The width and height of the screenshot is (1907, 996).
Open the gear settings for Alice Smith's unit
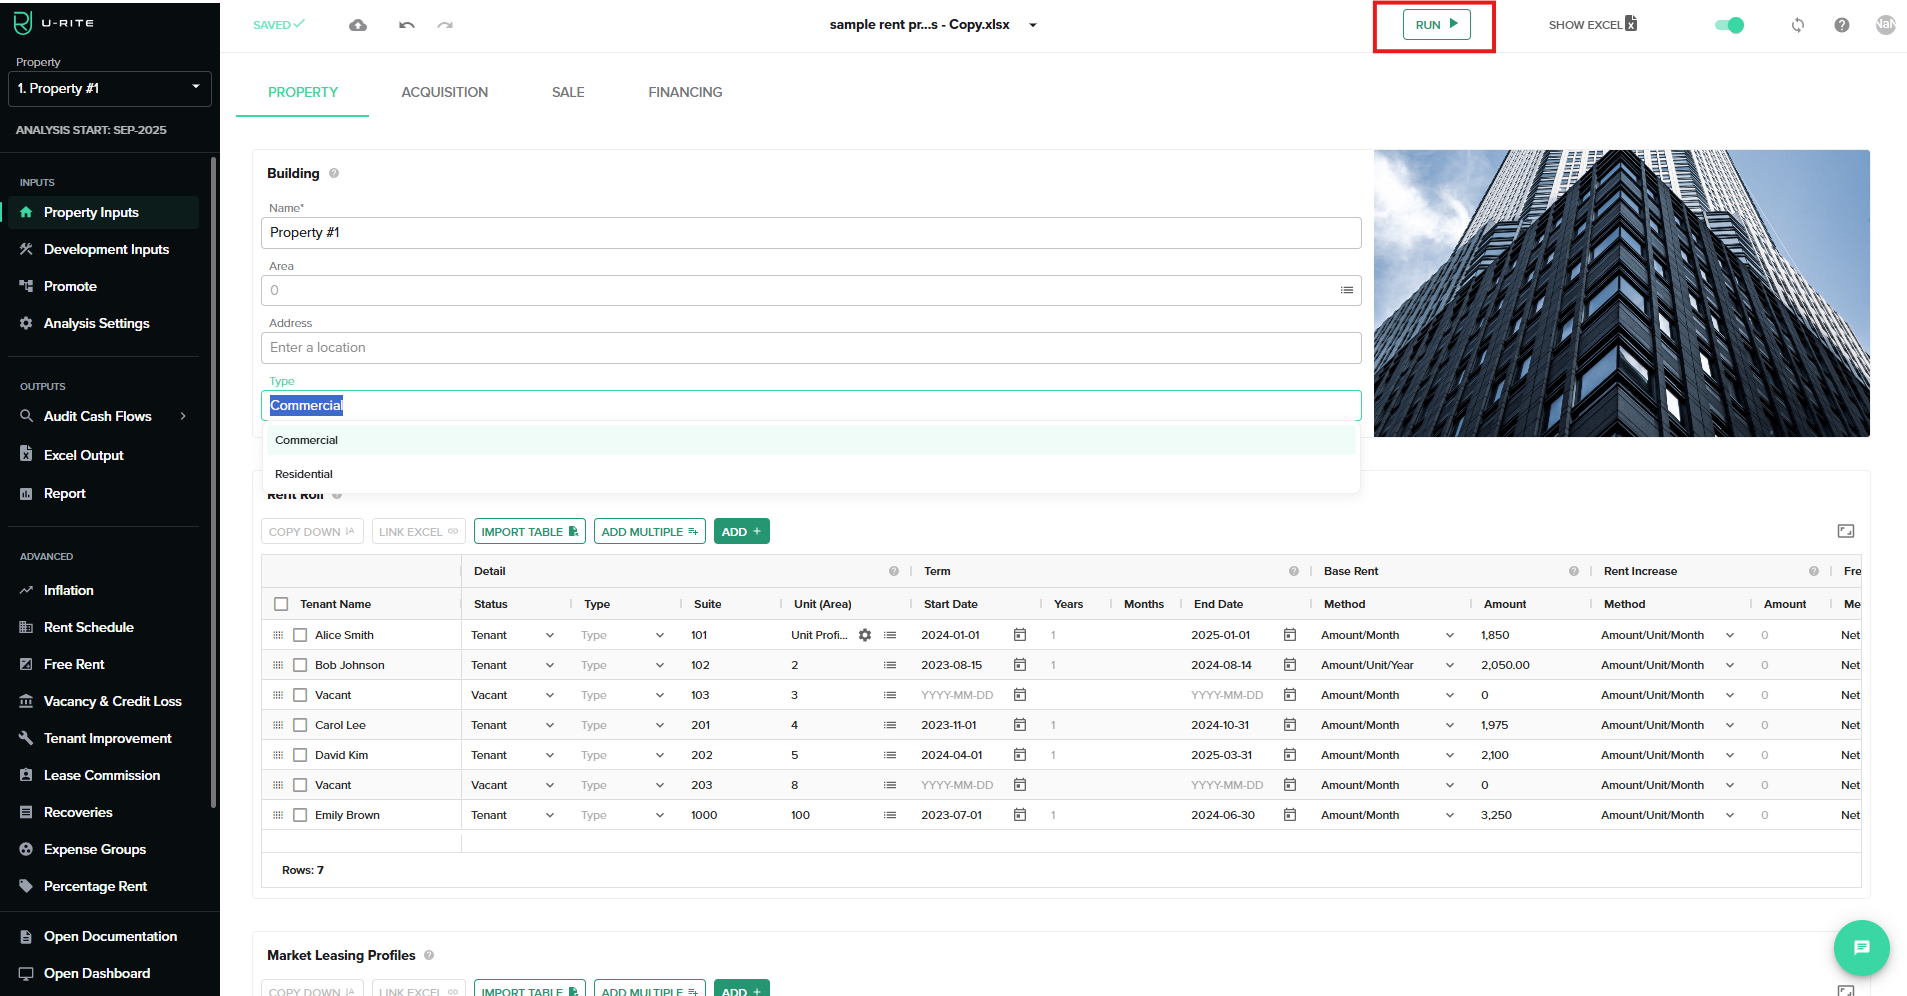coord(865,635)
